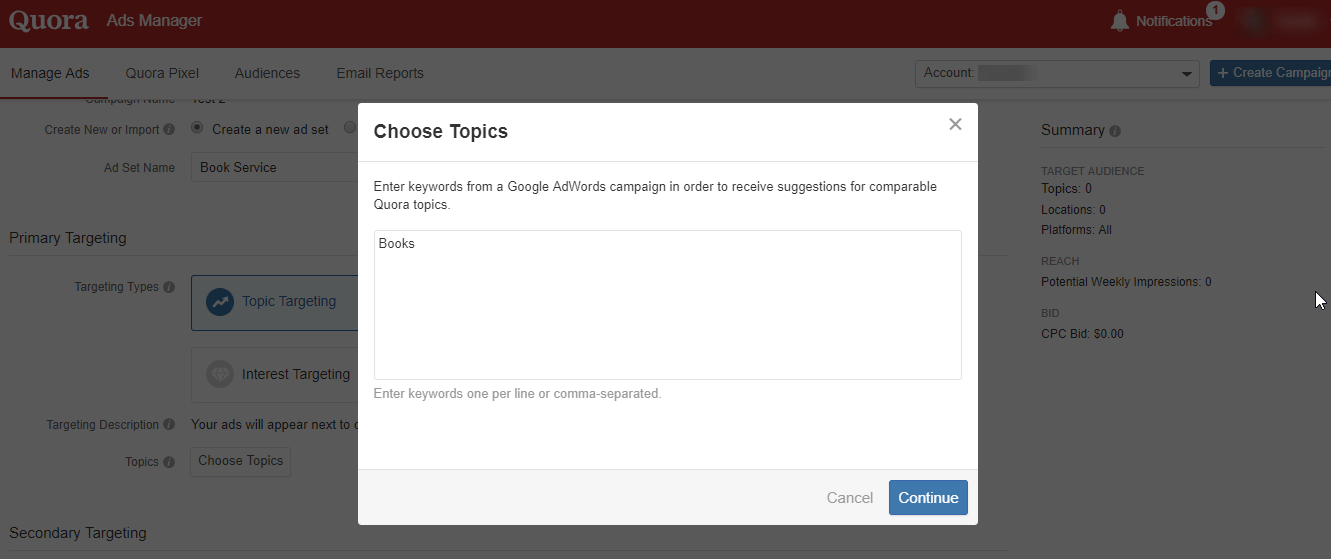Focus the keywords text area containing Books
Image resolution: width=1331 pixels, height=559 pixels.
pos(668,305)
